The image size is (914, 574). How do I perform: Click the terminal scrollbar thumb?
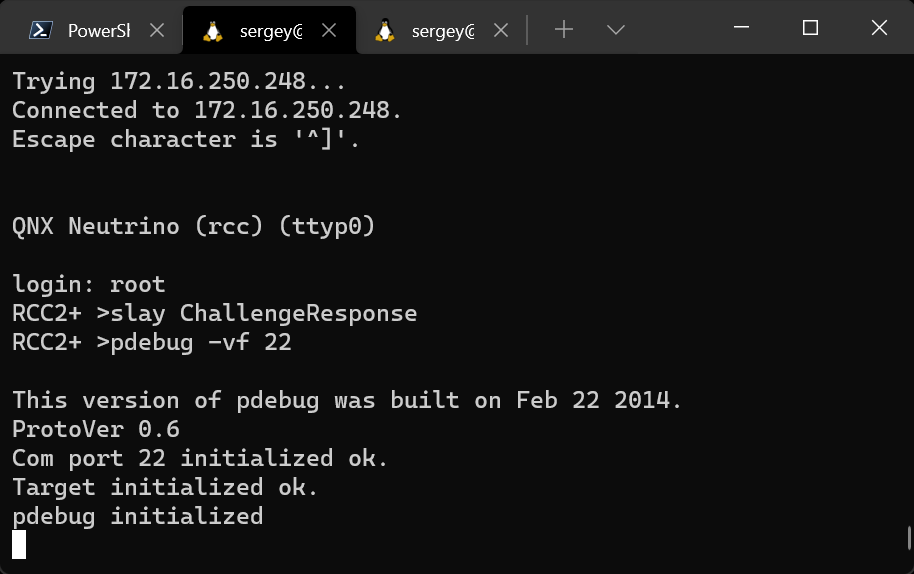909,538
